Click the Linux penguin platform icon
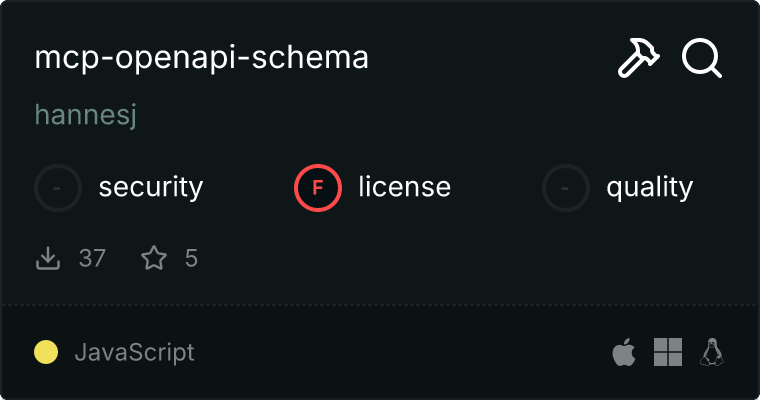The image size is (760, 400). coord(712,352)
